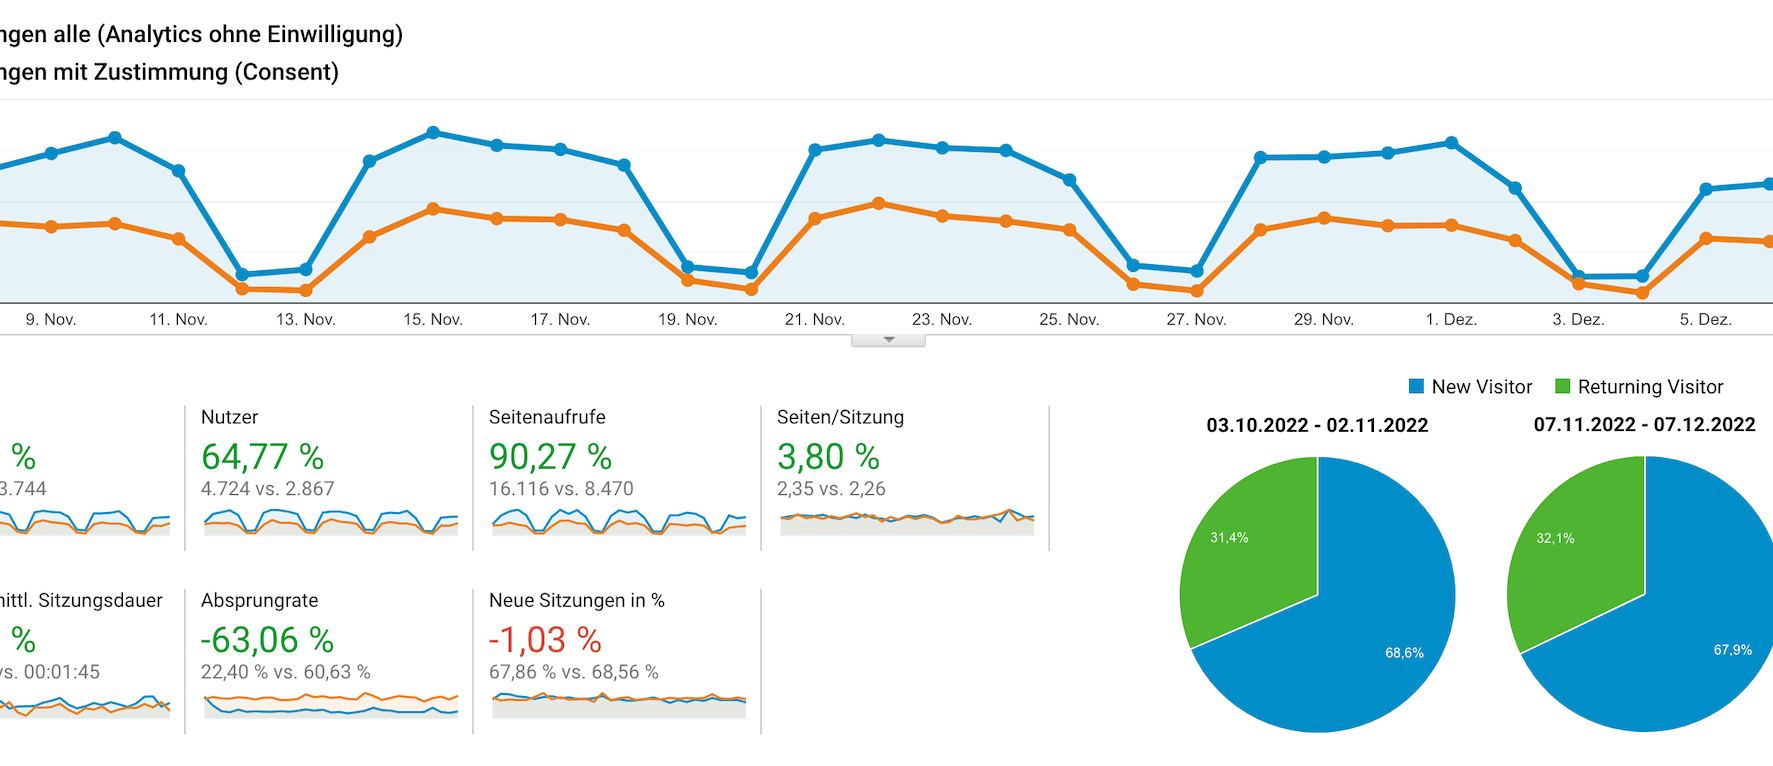Select the Seitenaufrufe metric value 90,27 %
1773x766 pixels.
pyautogui.click(x=550, y=457)
